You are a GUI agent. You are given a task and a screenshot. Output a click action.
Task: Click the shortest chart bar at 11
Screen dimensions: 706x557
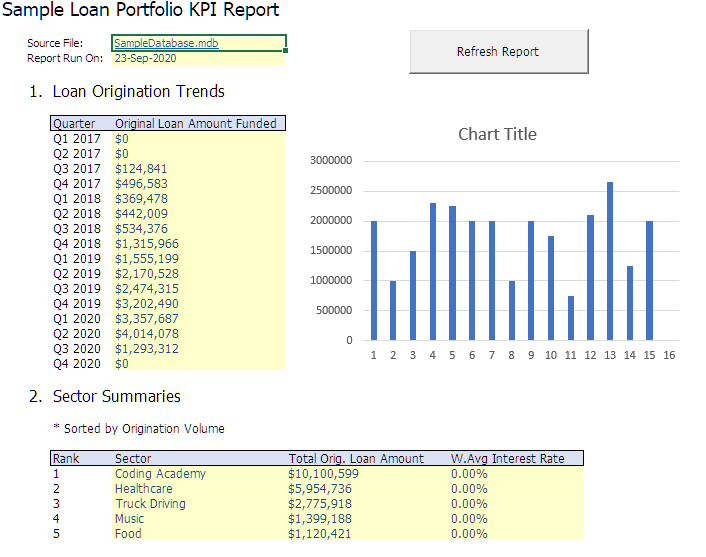(571, 318)
